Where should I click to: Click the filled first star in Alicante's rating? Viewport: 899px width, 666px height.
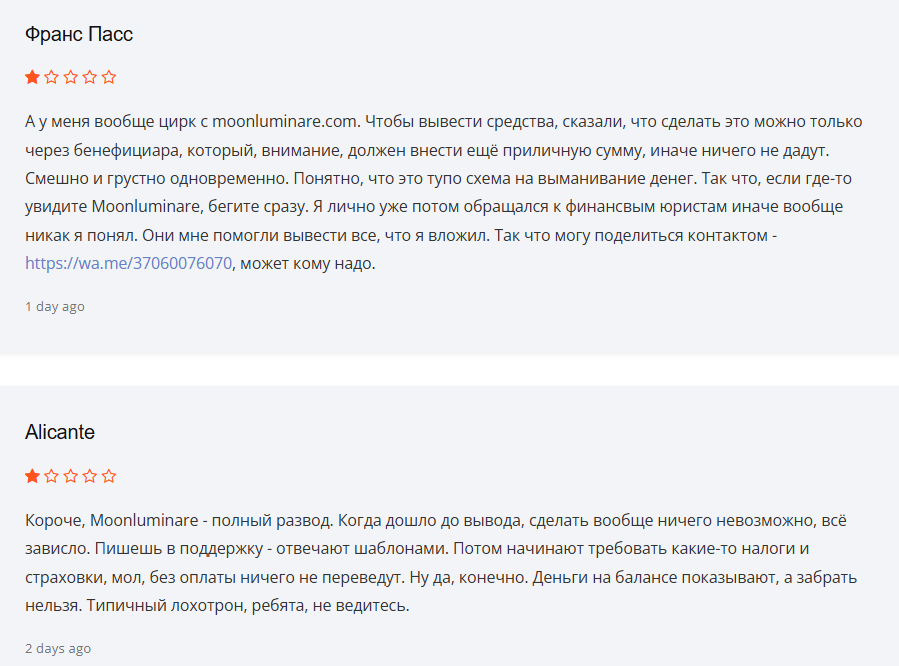pyautogui.click(x=32, y=476)
